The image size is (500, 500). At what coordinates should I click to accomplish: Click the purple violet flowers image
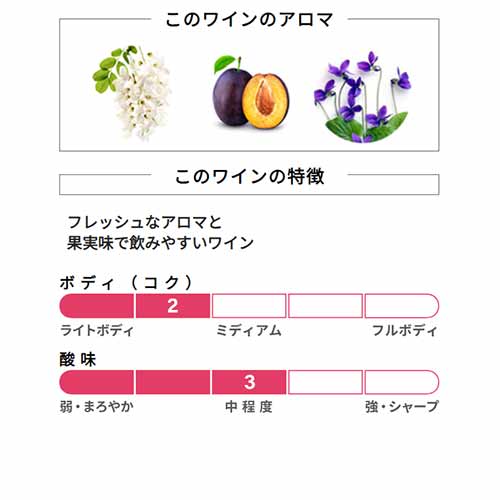coord(363,97)
